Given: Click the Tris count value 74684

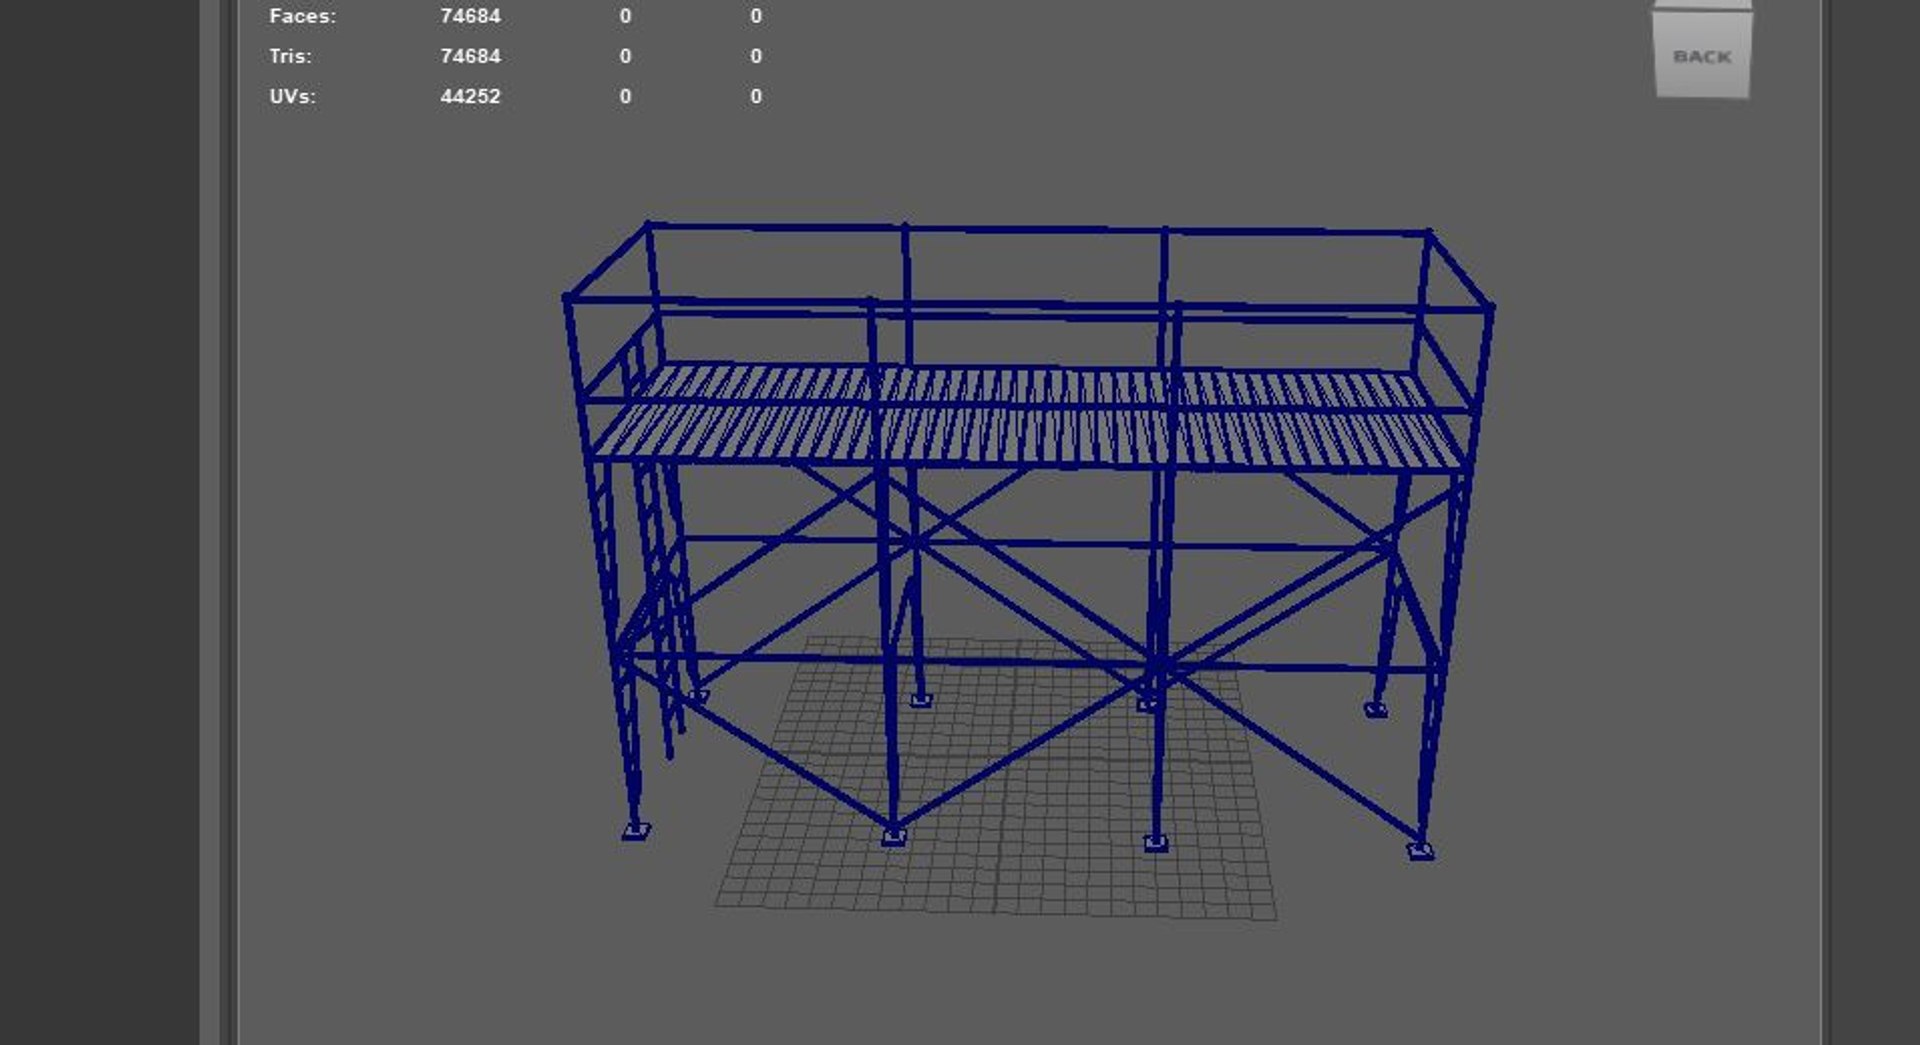Looking at the screenshot, I should pyautogui.click(x=470, y=56).
